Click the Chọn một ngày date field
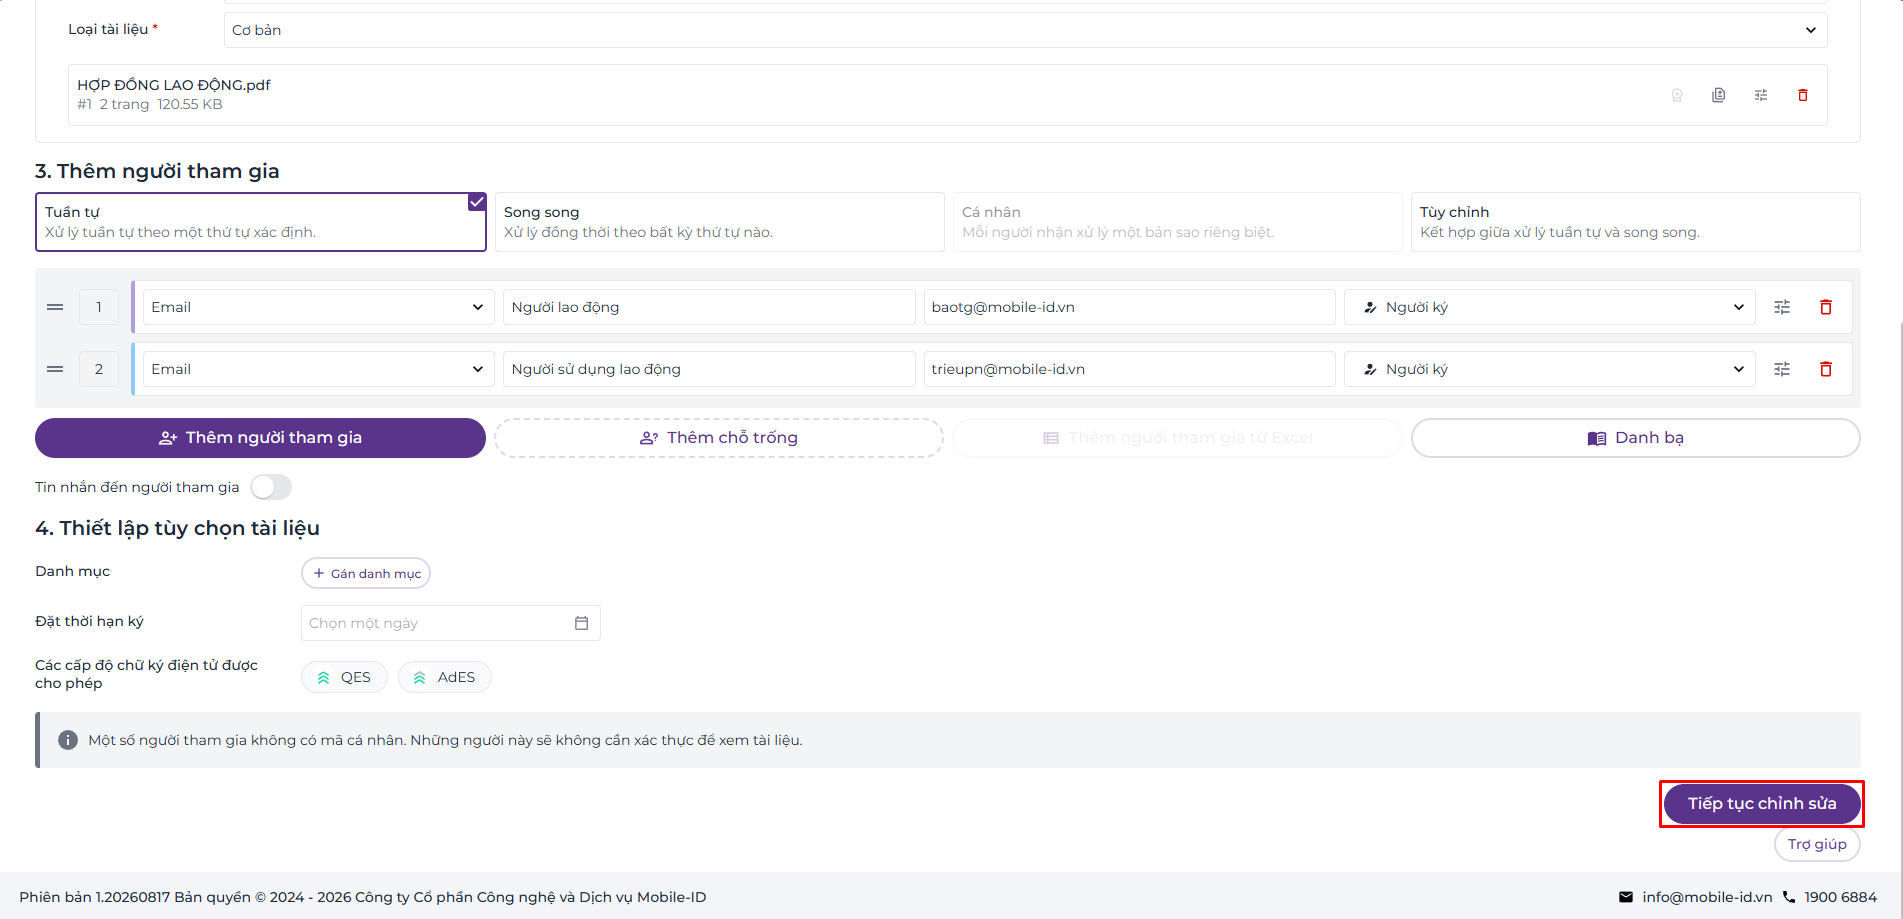Image resolution: width=1903 pixels, height=919 pixels. [x=450, y=623]
